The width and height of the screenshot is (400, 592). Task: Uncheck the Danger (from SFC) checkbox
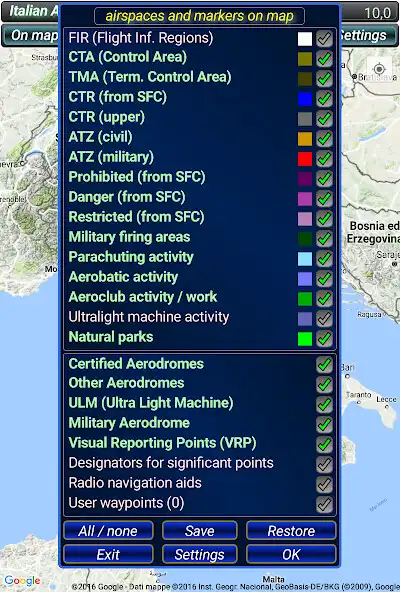pyautogui.click(x=324, y=198)
